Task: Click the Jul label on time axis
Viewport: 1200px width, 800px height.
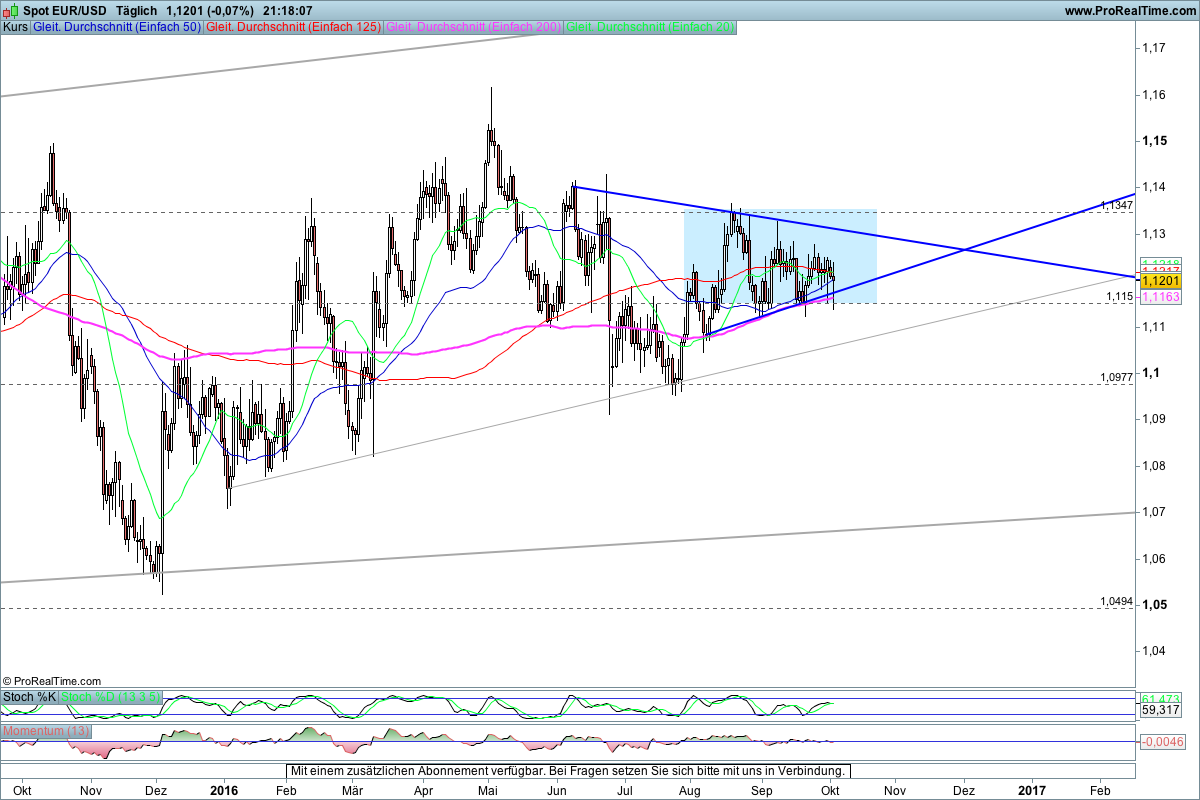Action: [625, 789]
